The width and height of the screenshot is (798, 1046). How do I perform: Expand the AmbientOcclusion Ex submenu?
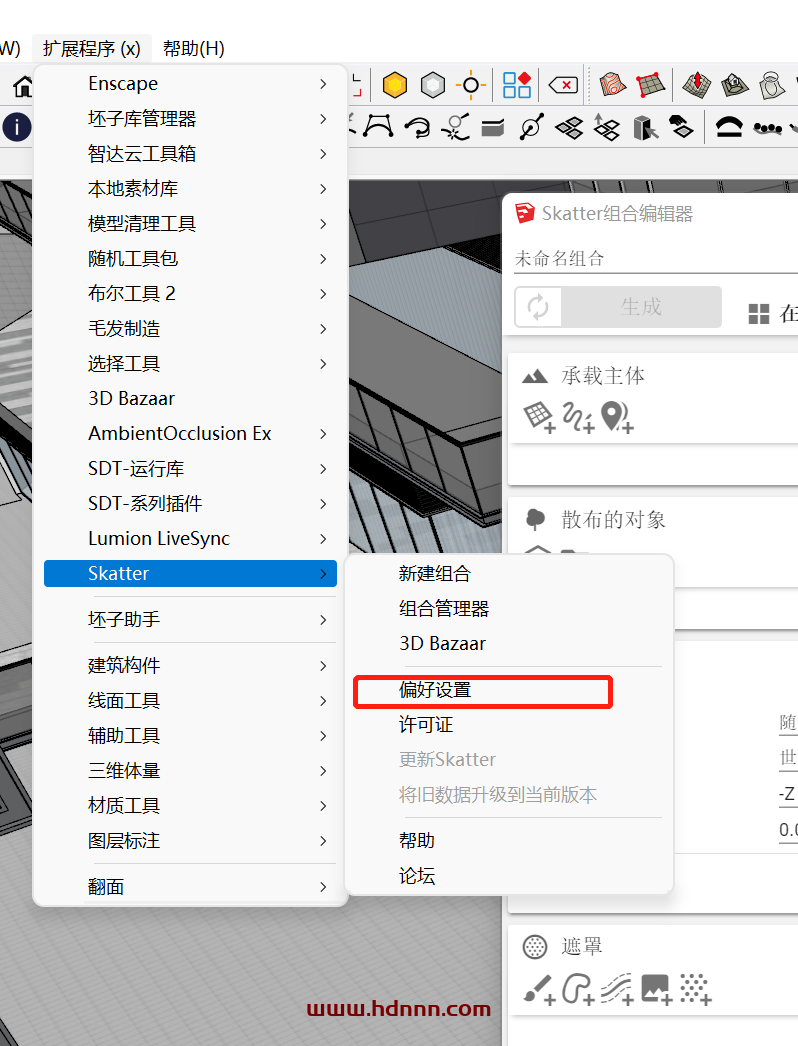tap(190, 434)
